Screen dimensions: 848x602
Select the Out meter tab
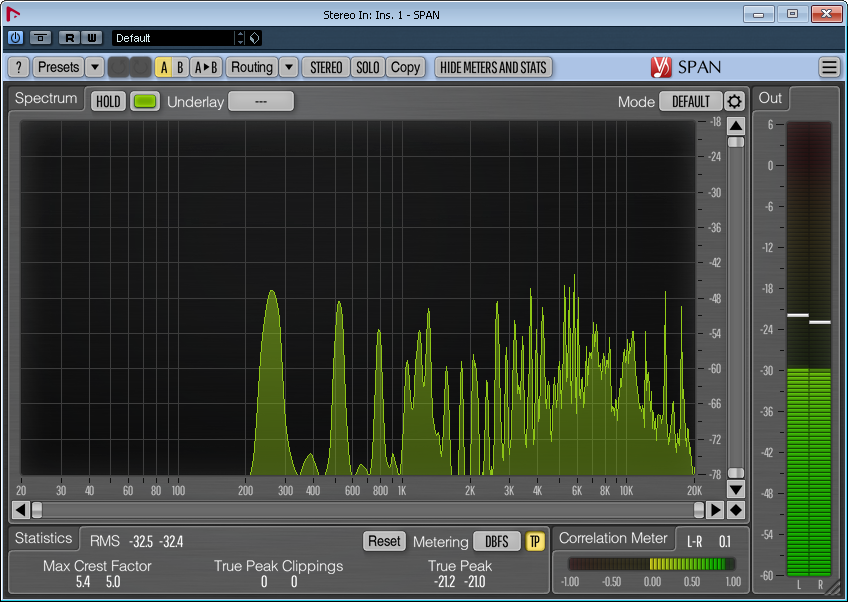[x=770, y=98]
